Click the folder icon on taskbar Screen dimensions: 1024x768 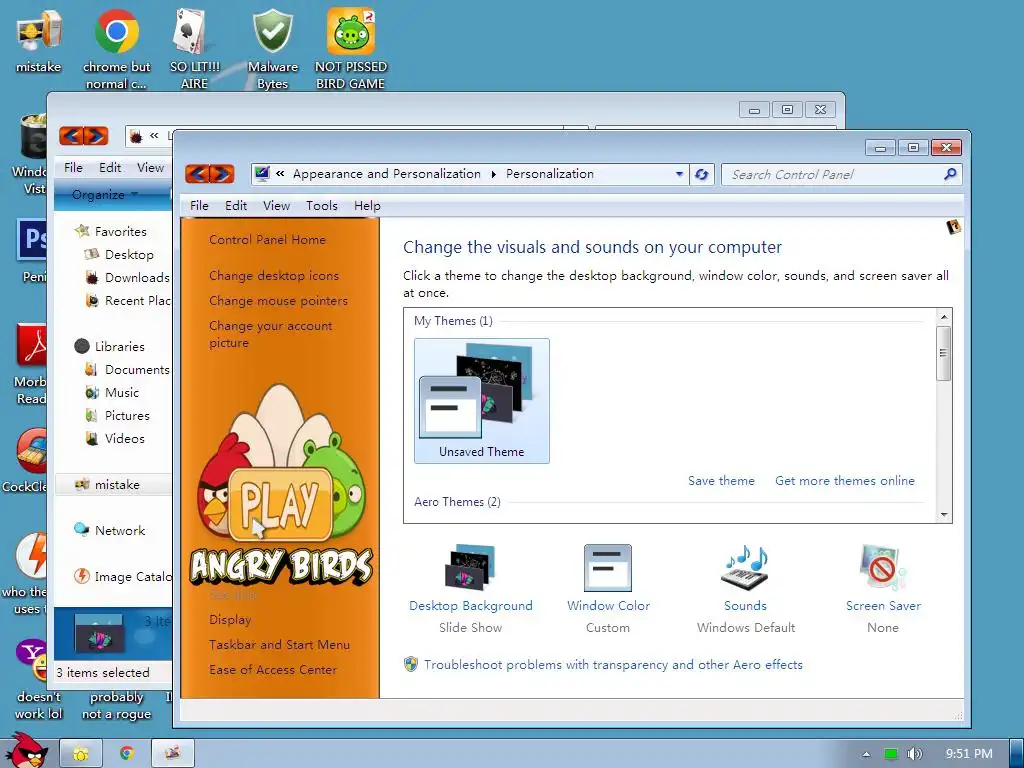coord(81,753)
